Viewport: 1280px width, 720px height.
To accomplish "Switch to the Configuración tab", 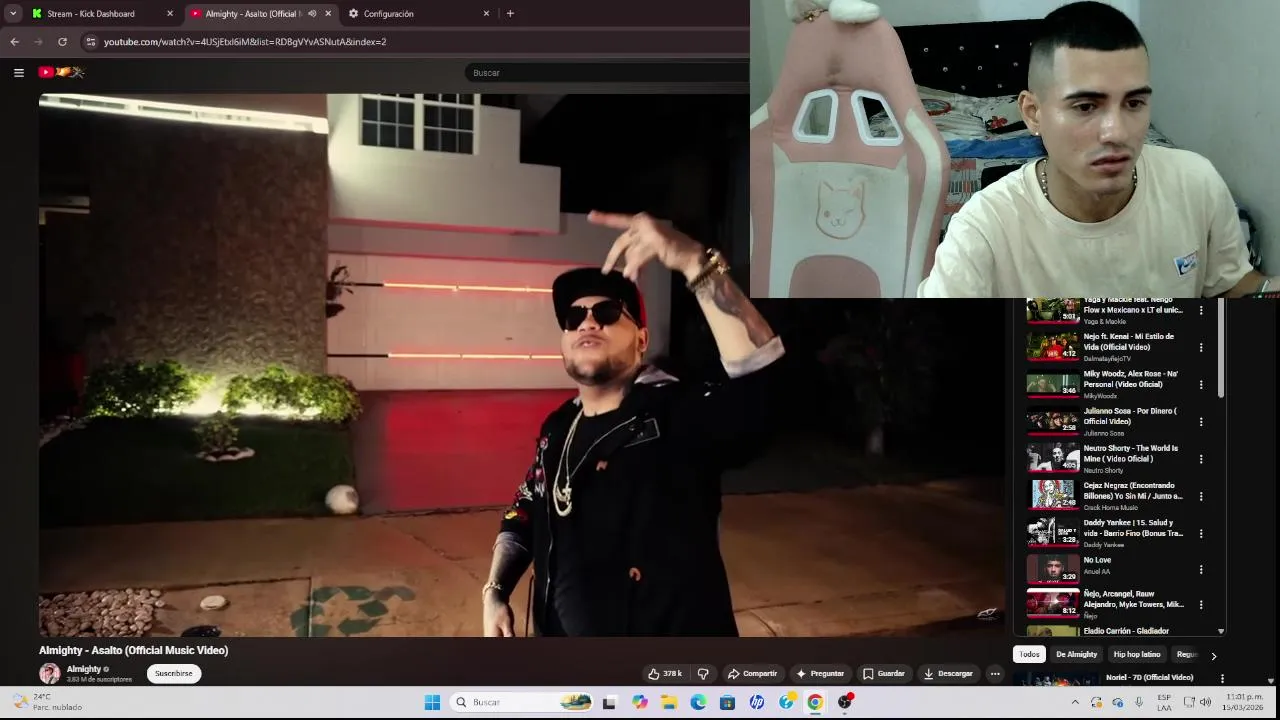I will tap(420, 14).
